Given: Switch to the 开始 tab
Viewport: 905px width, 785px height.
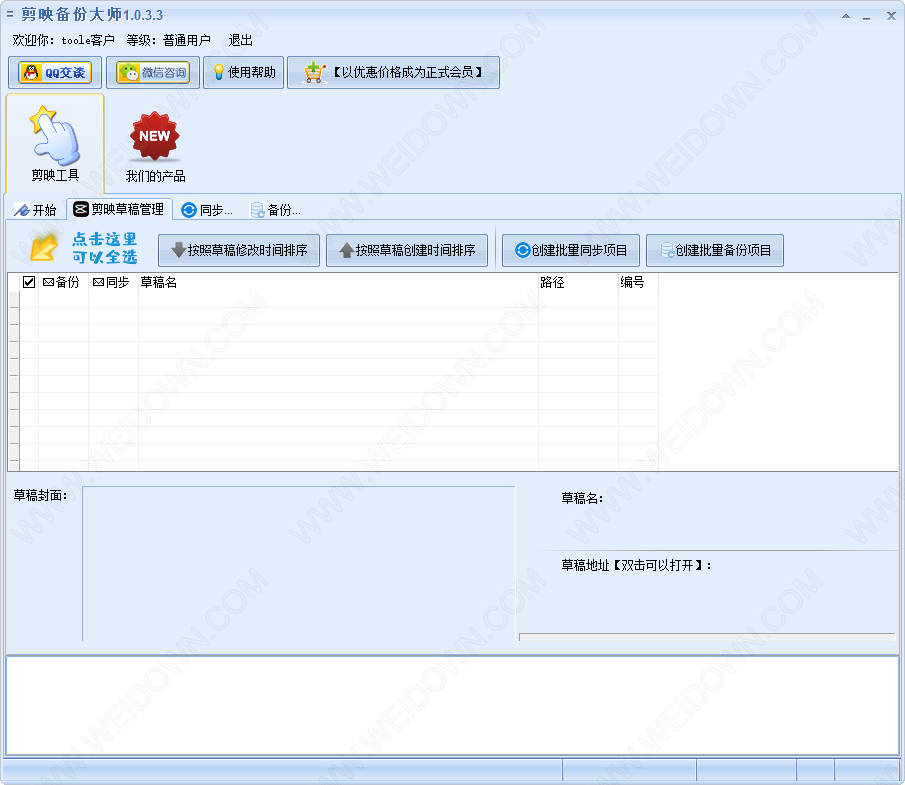Looking at the screenshot, I should point(36,210).
